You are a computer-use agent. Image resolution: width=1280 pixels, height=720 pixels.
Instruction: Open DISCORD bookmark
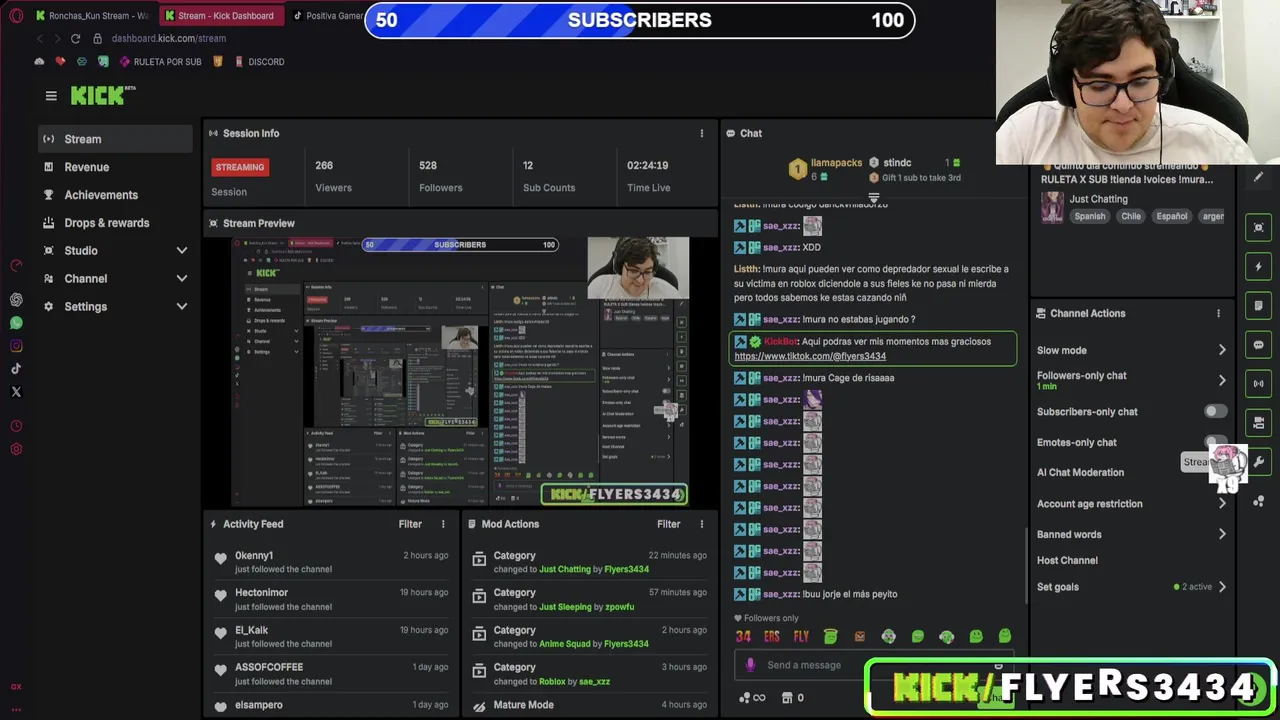tap(258, 62)
